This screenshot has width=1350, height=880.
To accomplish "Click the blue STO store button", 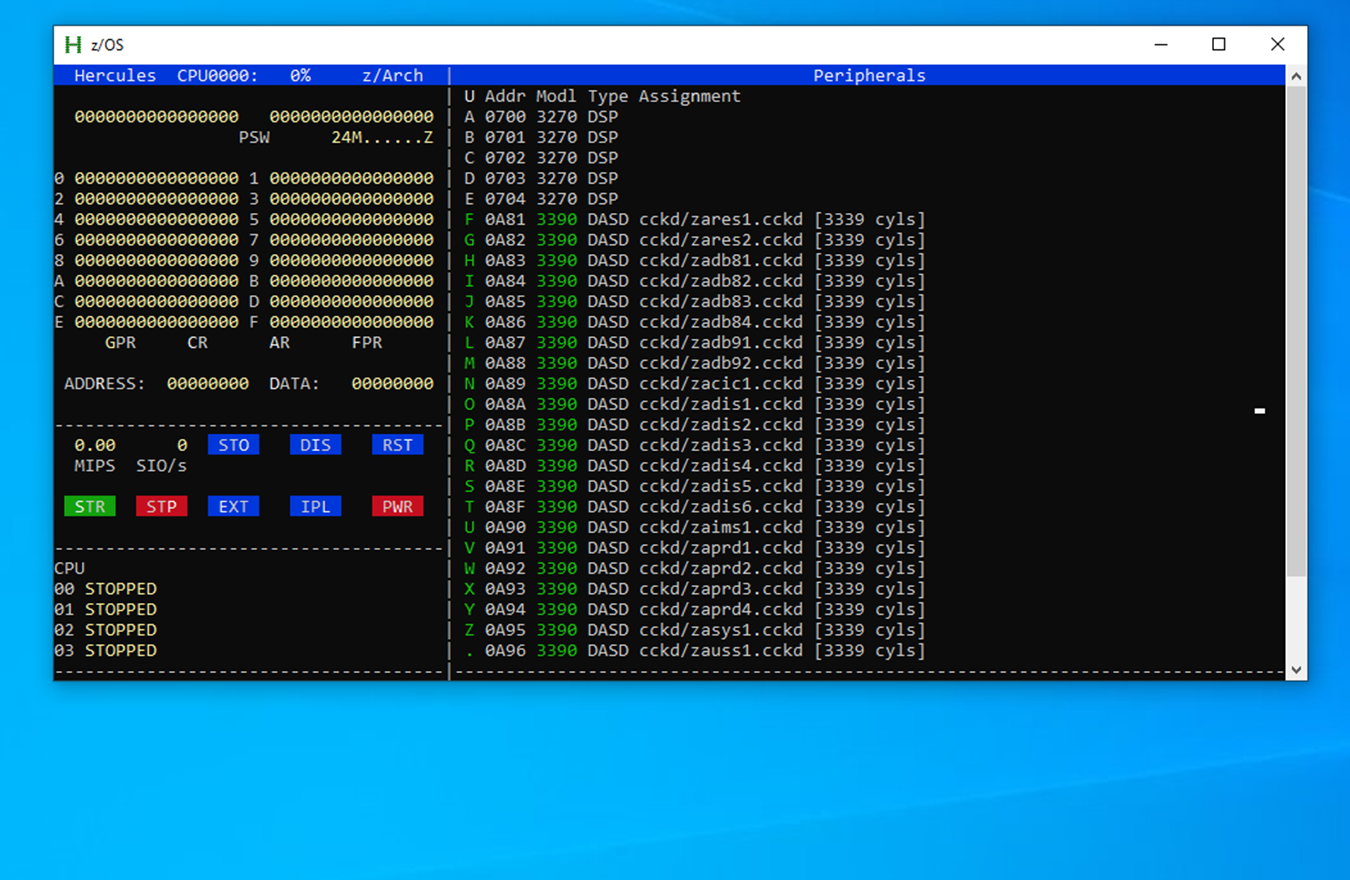I will 233,445.
